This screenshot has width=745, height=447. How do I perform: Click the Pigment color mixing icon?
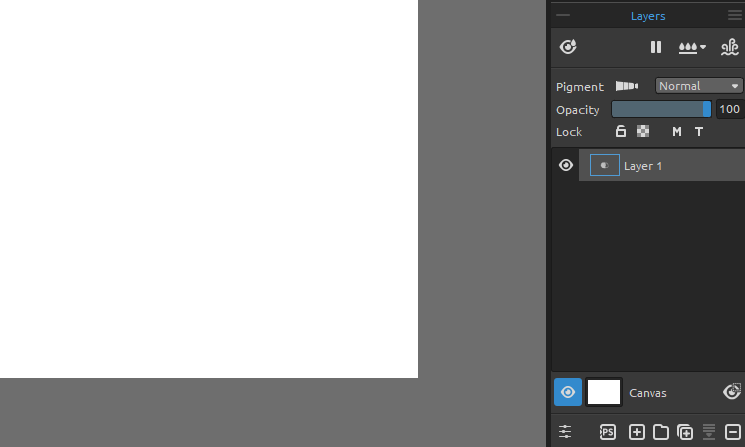(627, 86)
